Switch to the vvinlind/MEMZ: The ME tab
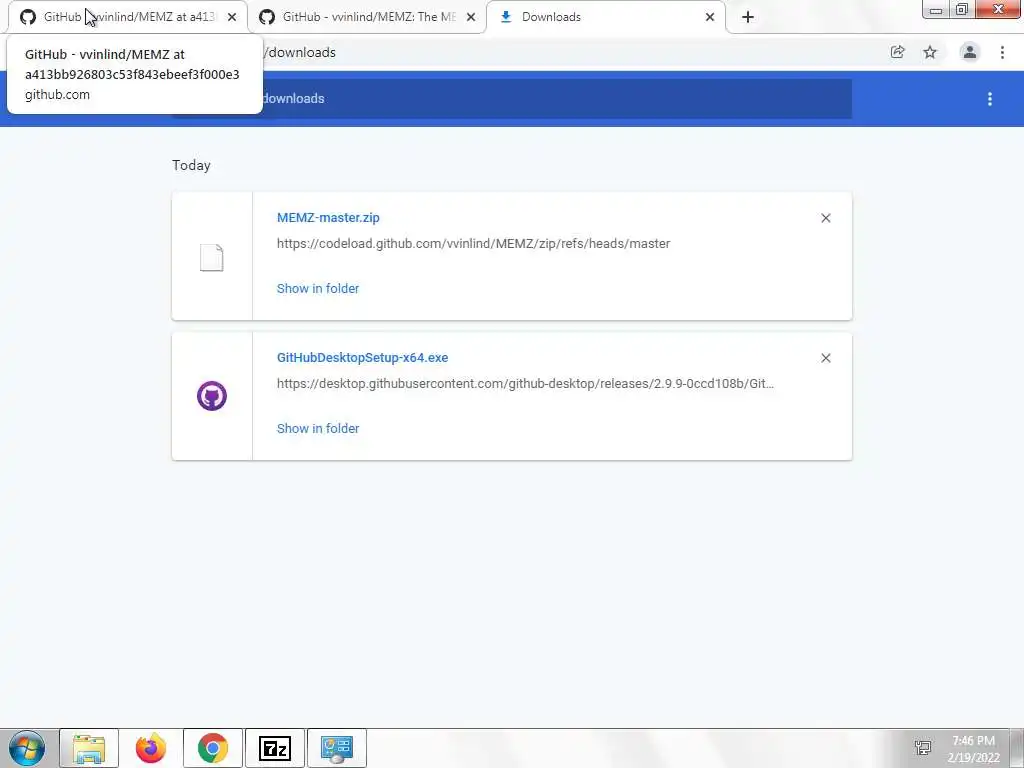 [368, 17]
